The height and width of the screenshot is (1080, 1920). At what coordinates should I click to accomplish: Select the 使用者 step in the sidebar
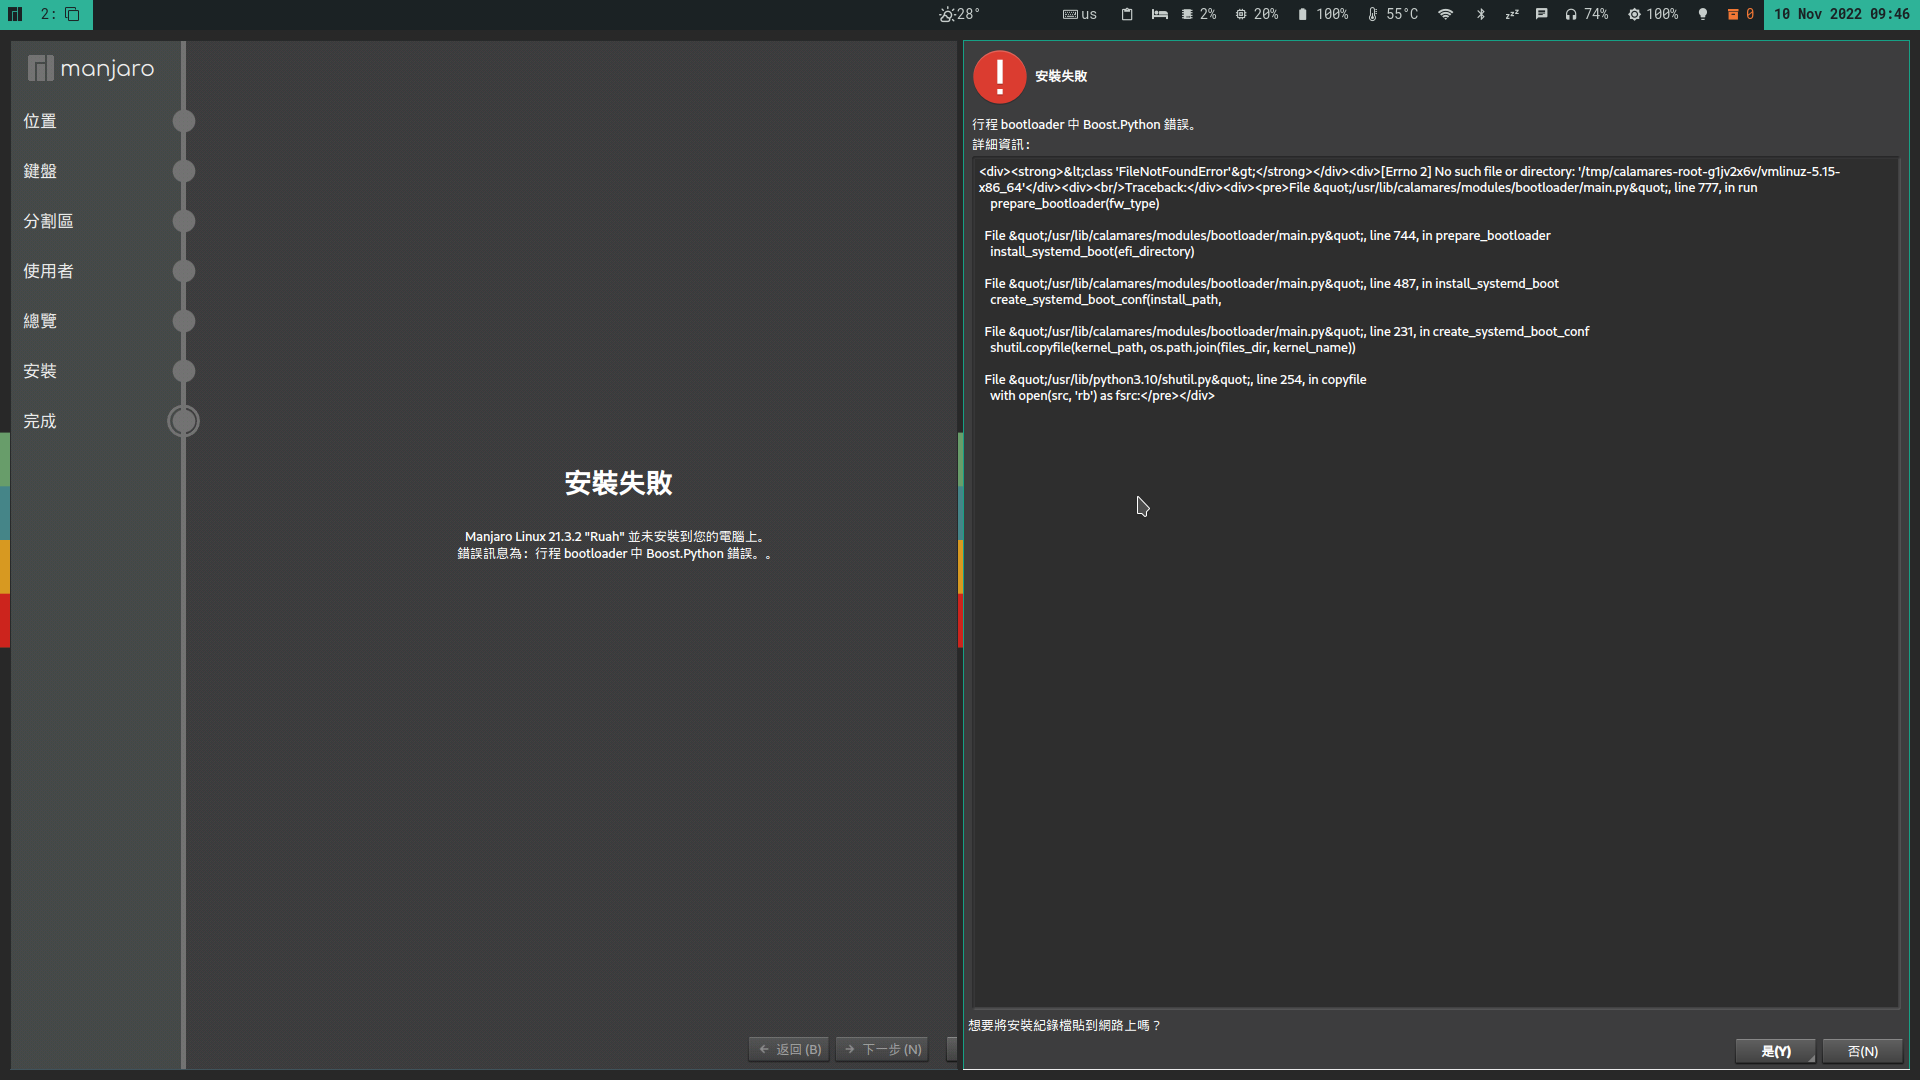(x=46, y=270)
